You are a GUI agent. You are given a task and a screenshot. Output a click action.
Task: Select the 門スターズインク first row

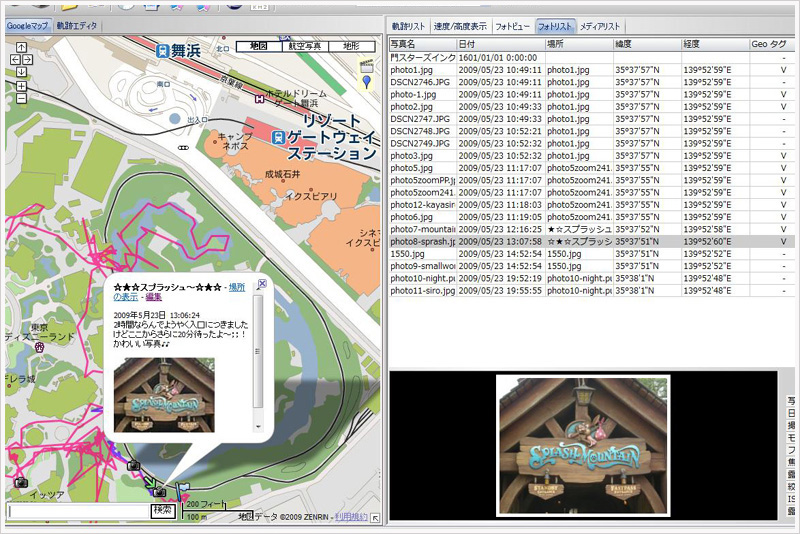click(x=592, y=58)
